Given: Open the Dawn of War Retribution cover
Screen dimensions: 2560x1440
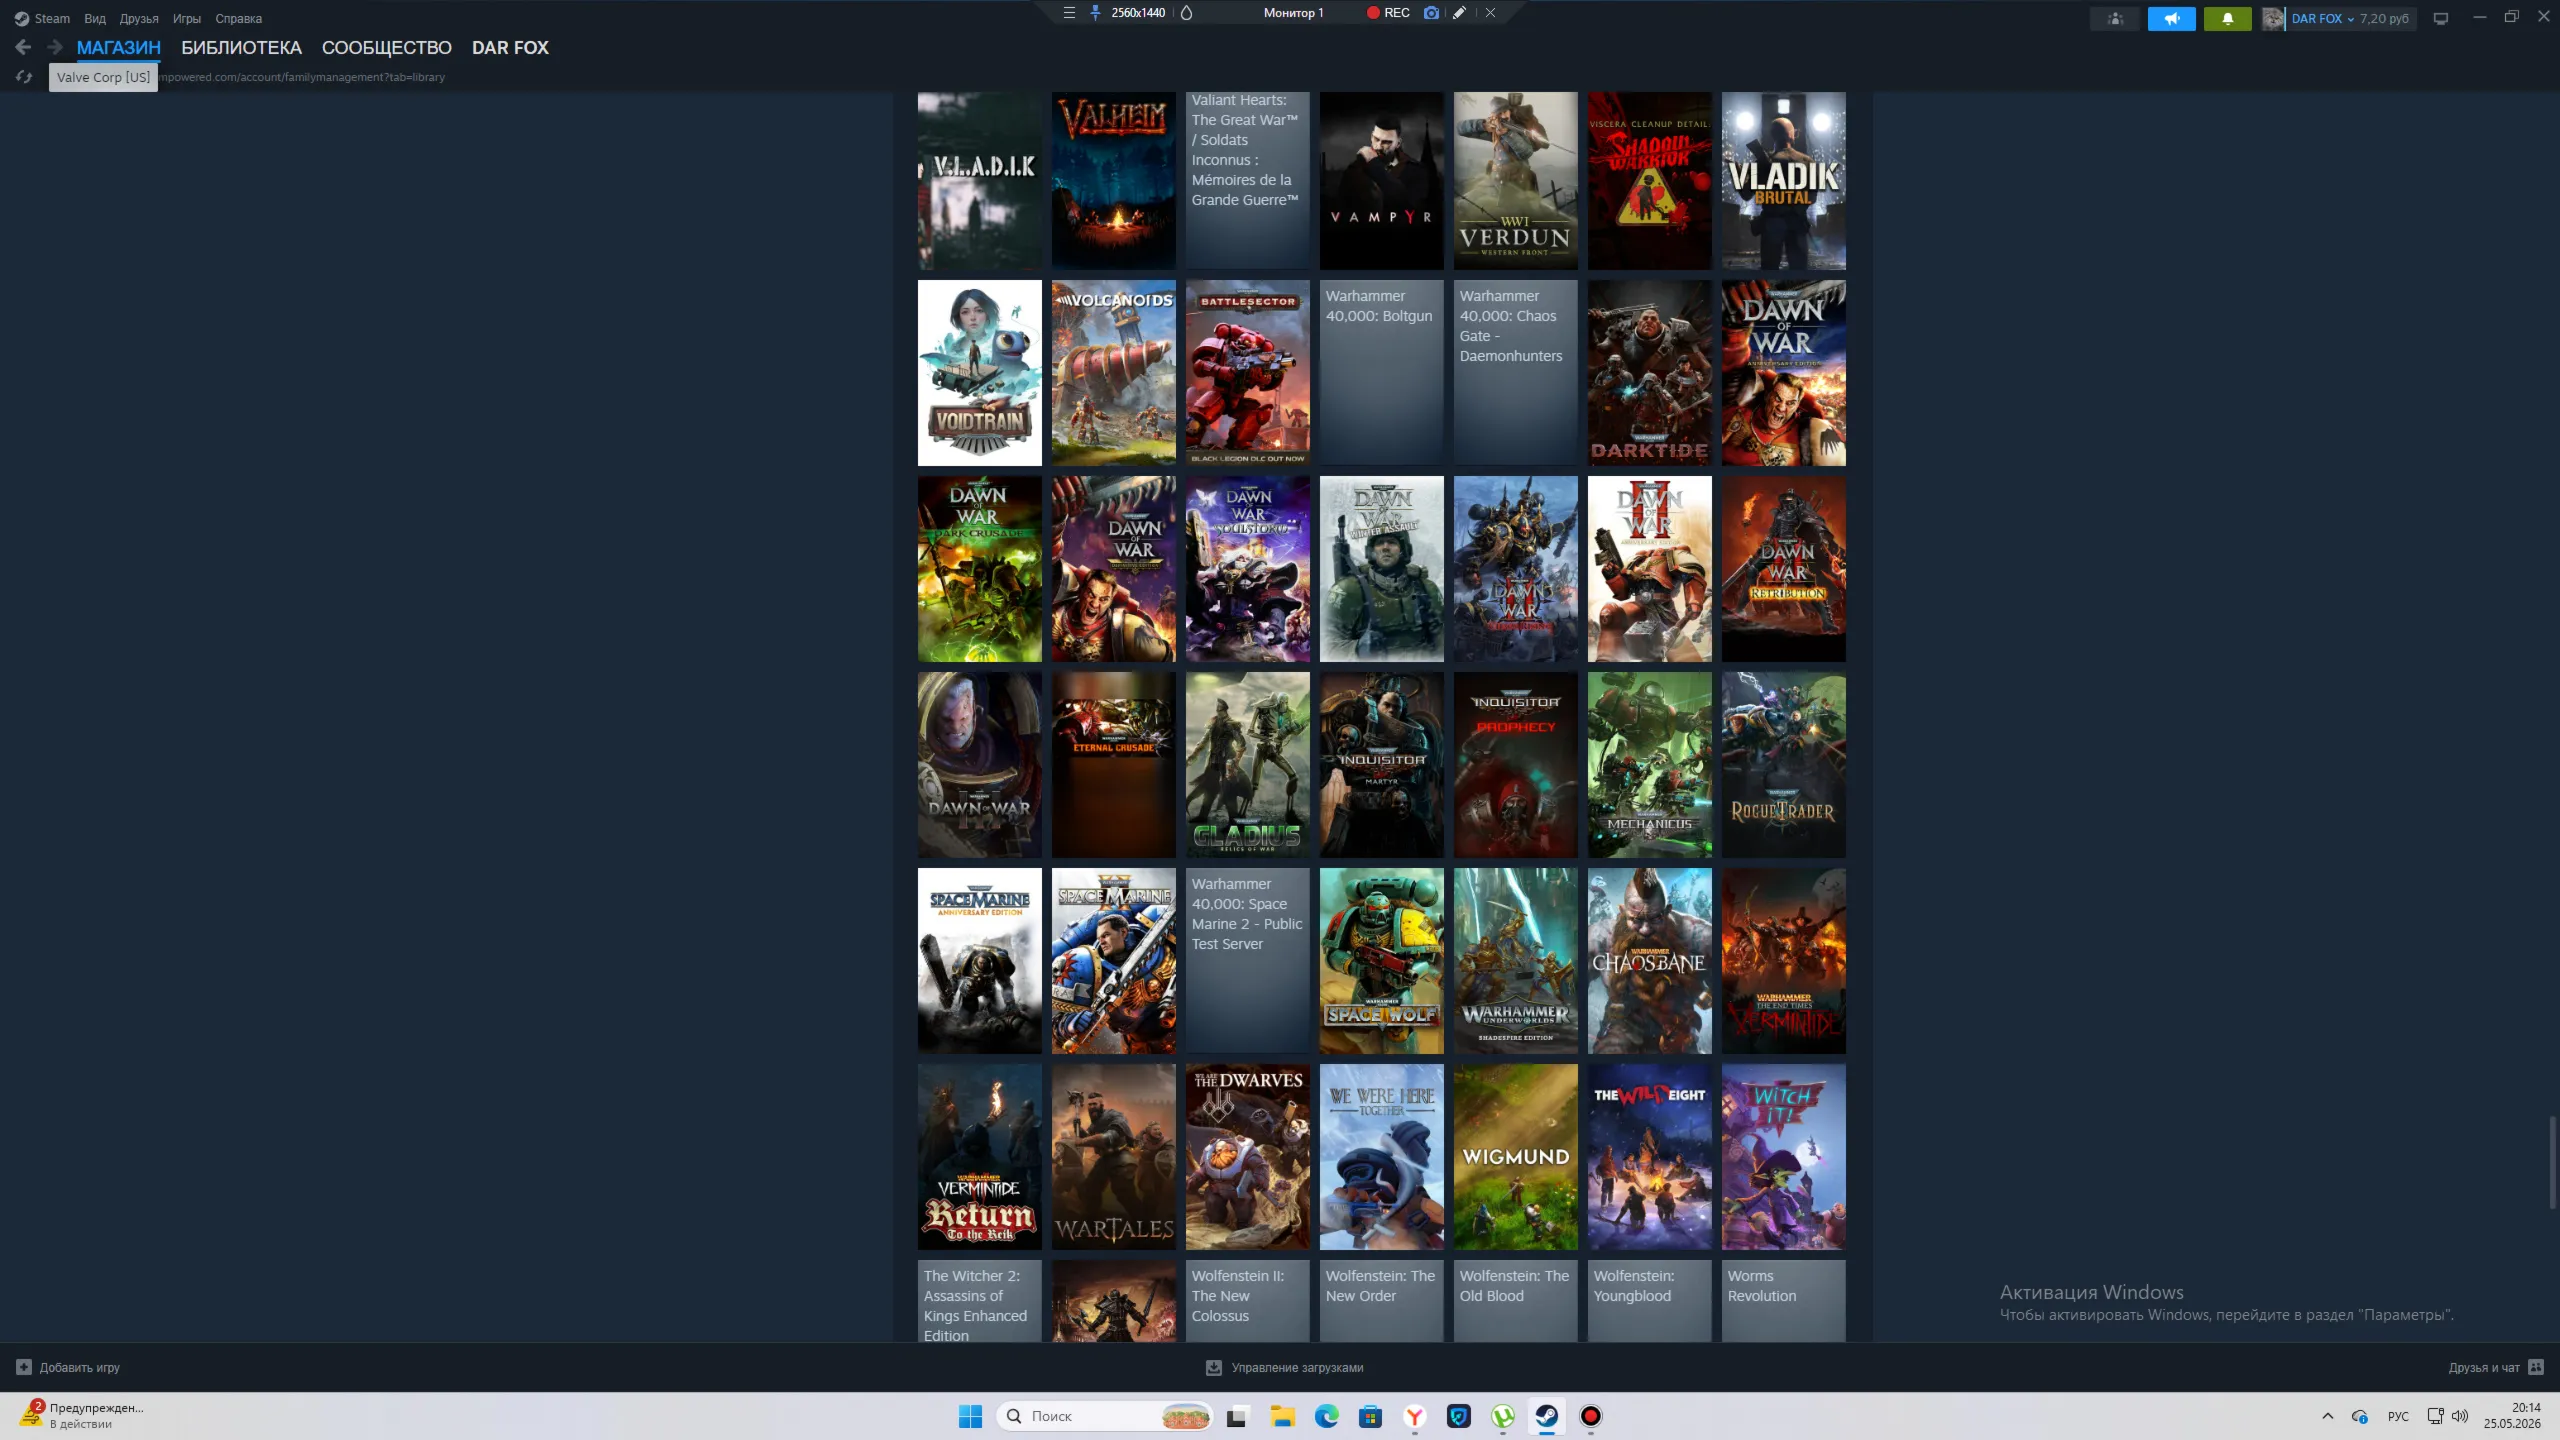Looking at the screenshot, I should (1784, 569).
